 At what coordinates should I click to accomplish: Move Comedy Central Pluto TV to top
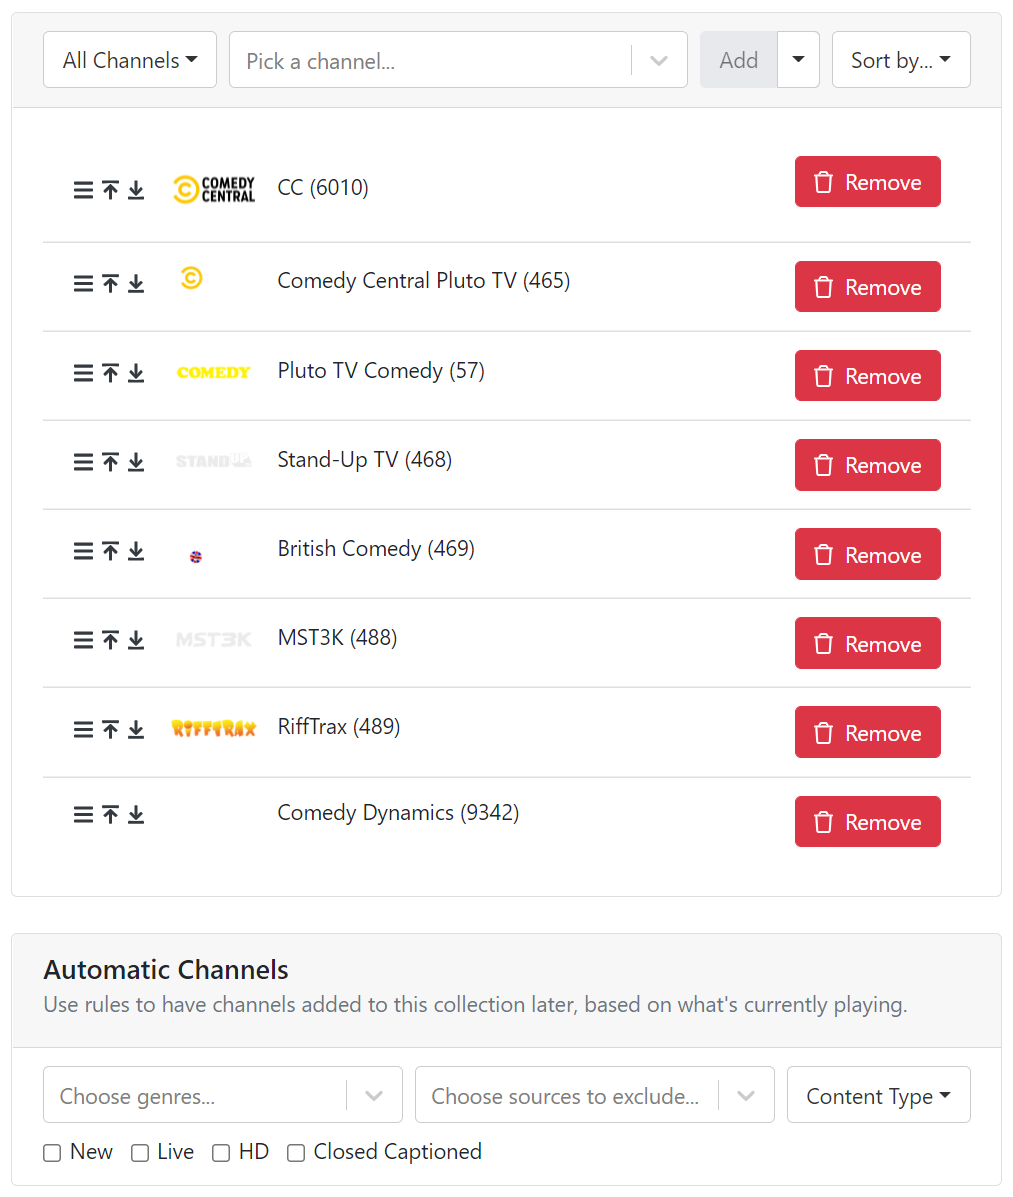click(x=110, y=284)
